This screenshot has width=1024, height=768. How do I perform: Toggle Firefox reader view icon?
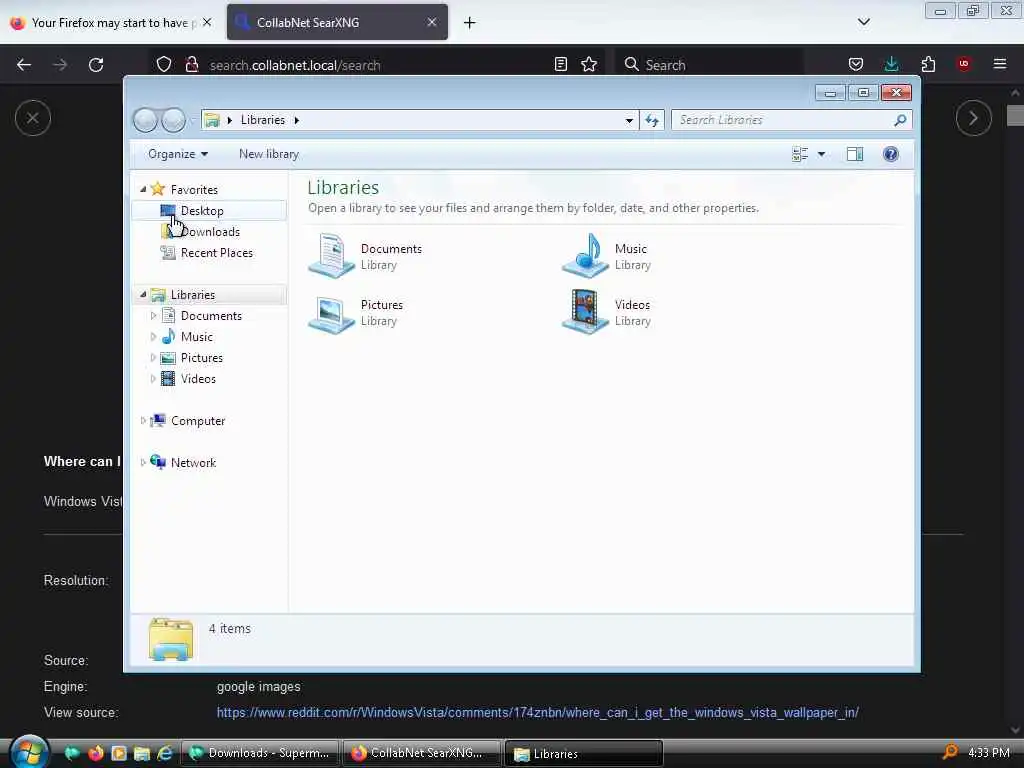click(560, 64)
